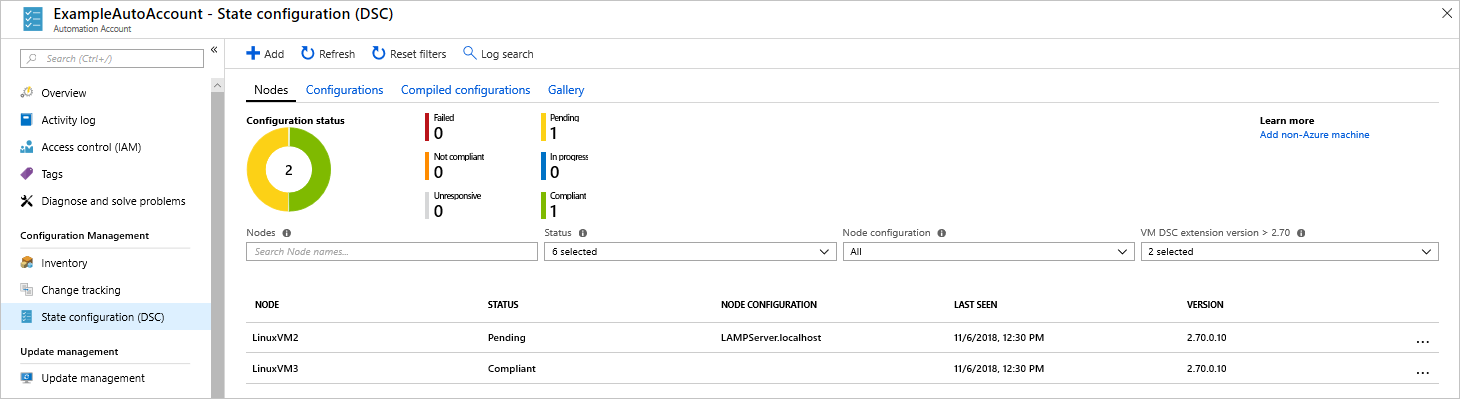Open Overview via its sidebar icon
Viewport: 1460px width, 399px height.
point(27,93)
